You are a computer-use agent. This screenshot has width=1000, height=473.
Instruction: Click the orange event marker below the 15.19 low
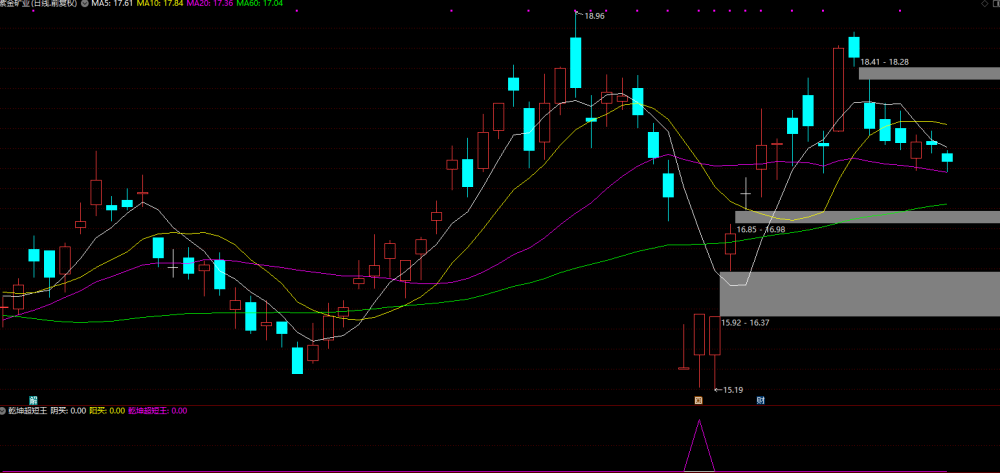[x=698, y=400]
